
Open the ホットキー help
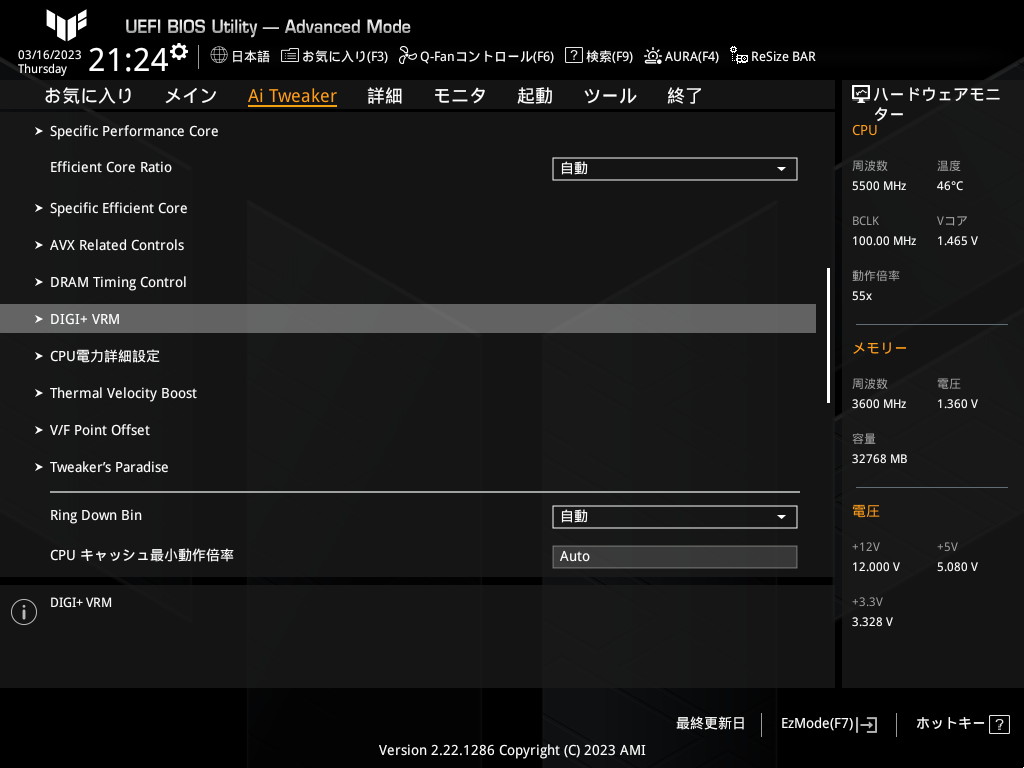(950, 724)
